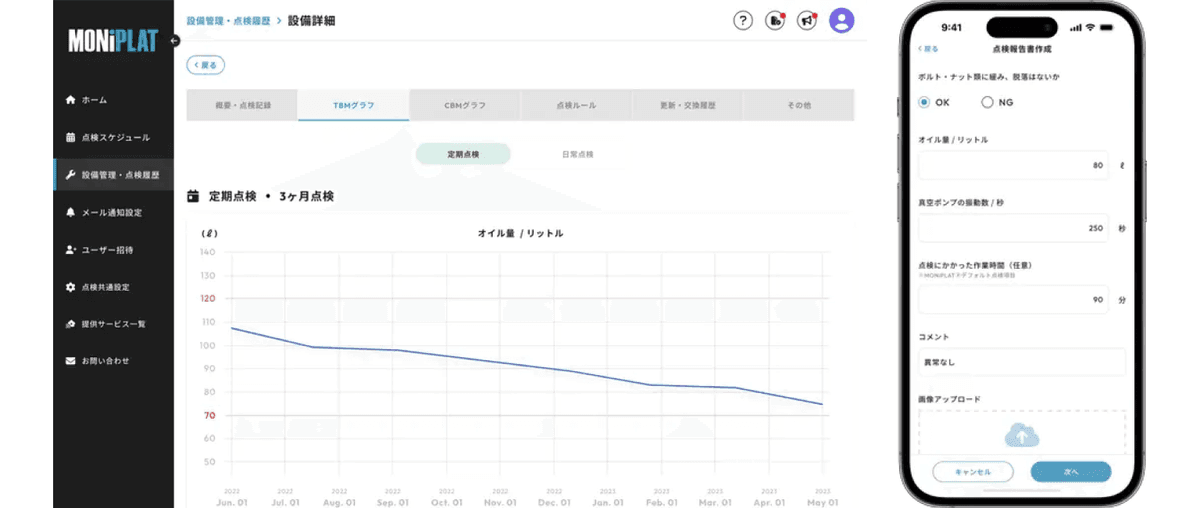The image size is (1200, 508).
Task: Click the オイル量 input field
Action: click(1012, 166)
